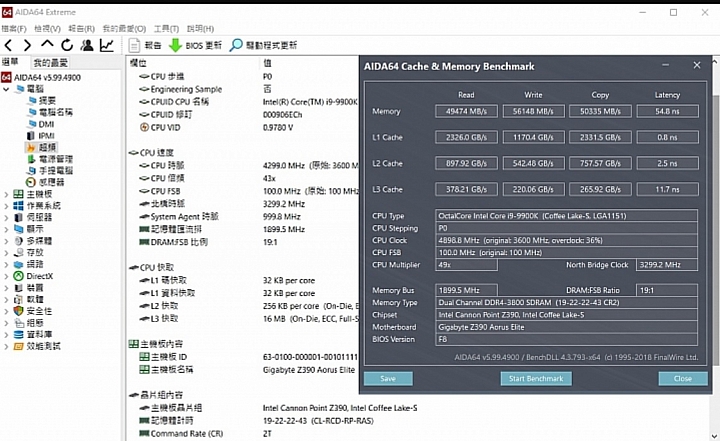Click the green arrow BIOS 更新 button
Image resolution: width=720 pixels, height=441 pixels.
[196, 45]
